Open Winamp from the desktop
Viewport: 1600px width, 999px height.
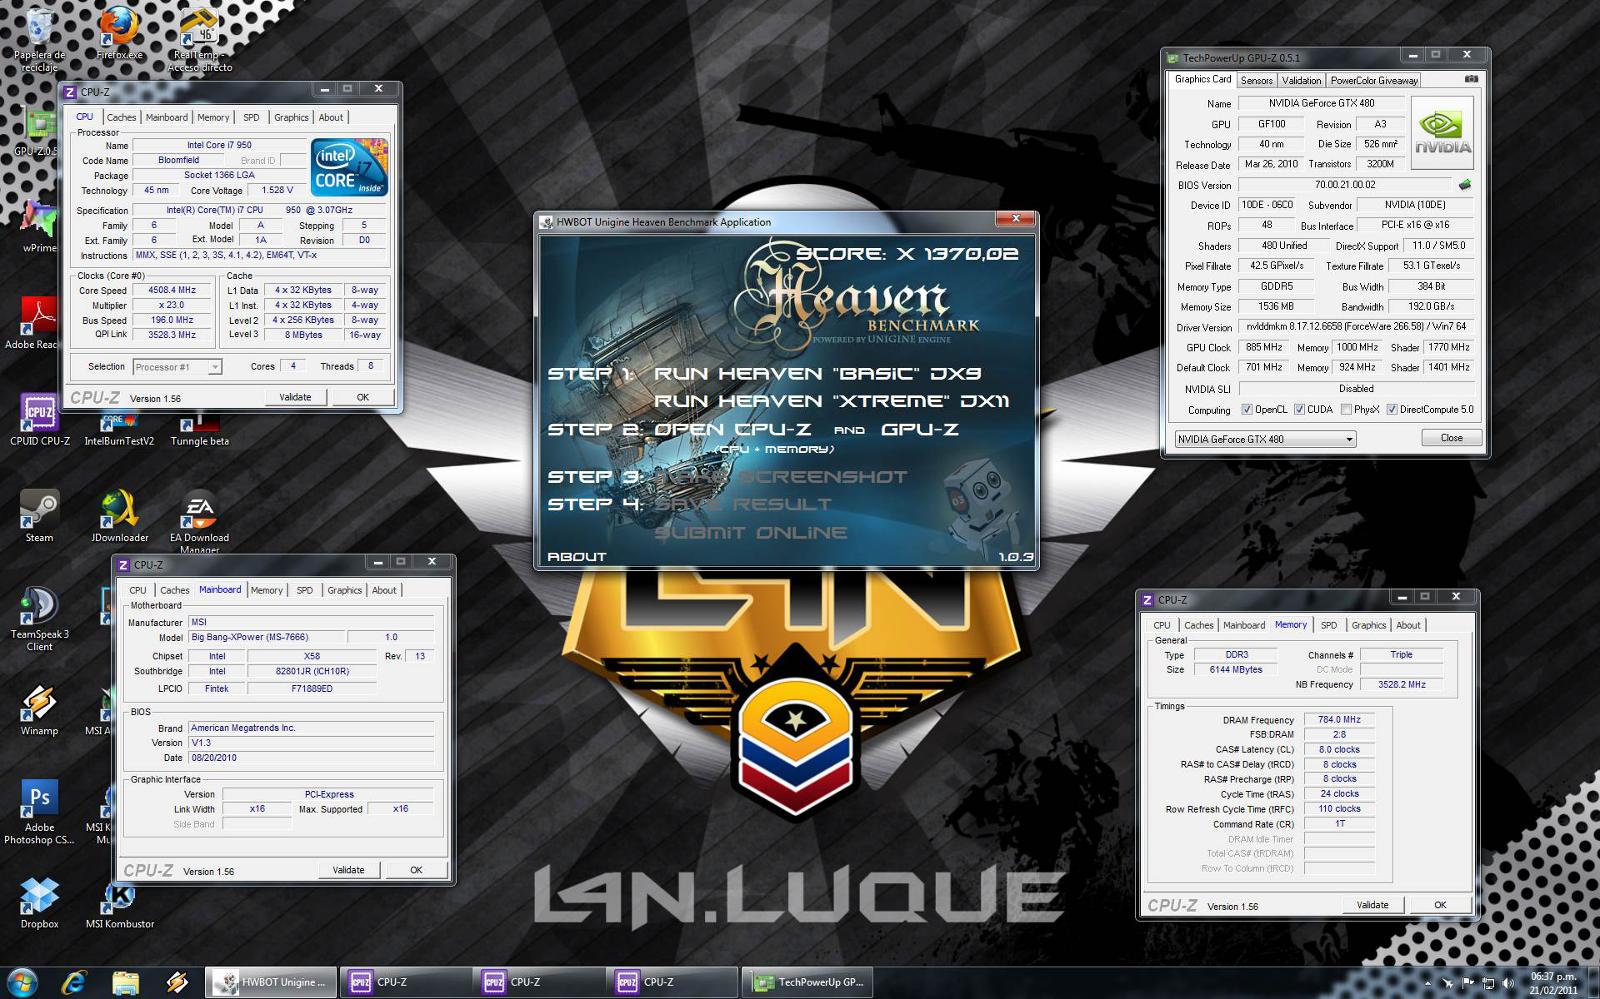tap(39, 710)
